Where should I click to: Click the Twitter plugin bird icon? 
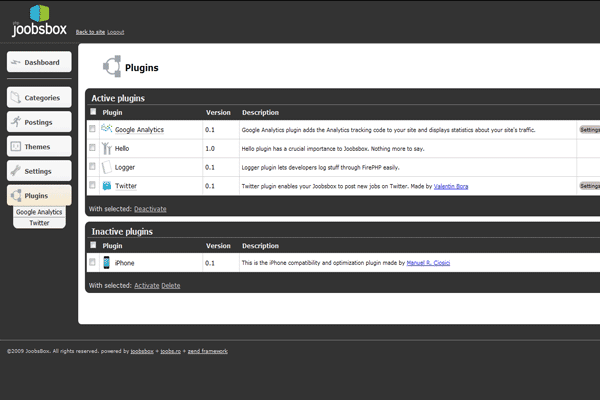click(x=106, y=186)
